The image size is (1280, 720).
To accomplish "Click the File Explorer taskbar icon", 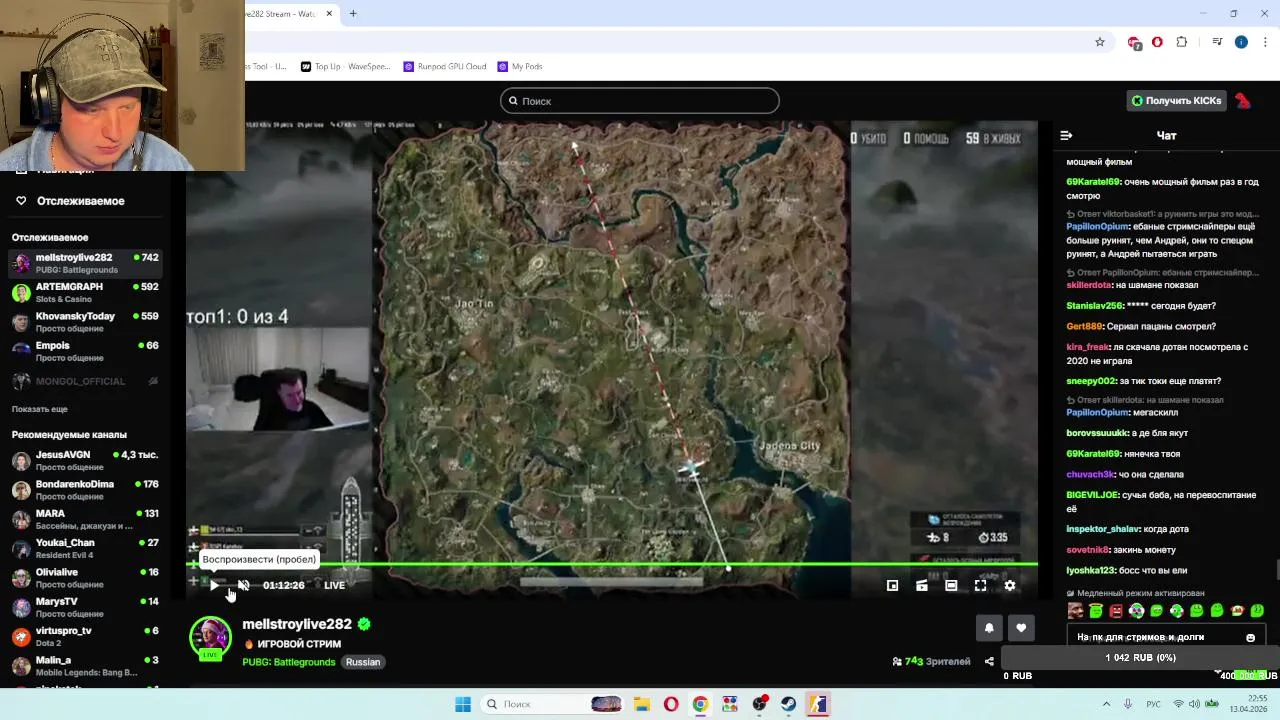I will click(641, 704).
